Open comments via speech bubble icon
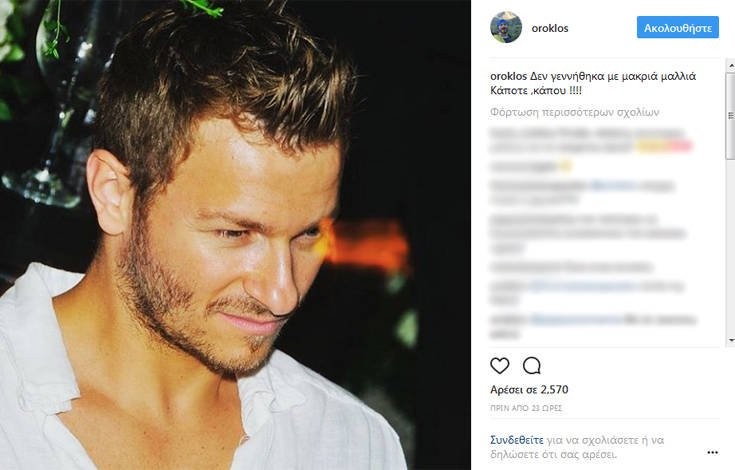The height and width of the screenshot is (470, 735). click(532, 366)
